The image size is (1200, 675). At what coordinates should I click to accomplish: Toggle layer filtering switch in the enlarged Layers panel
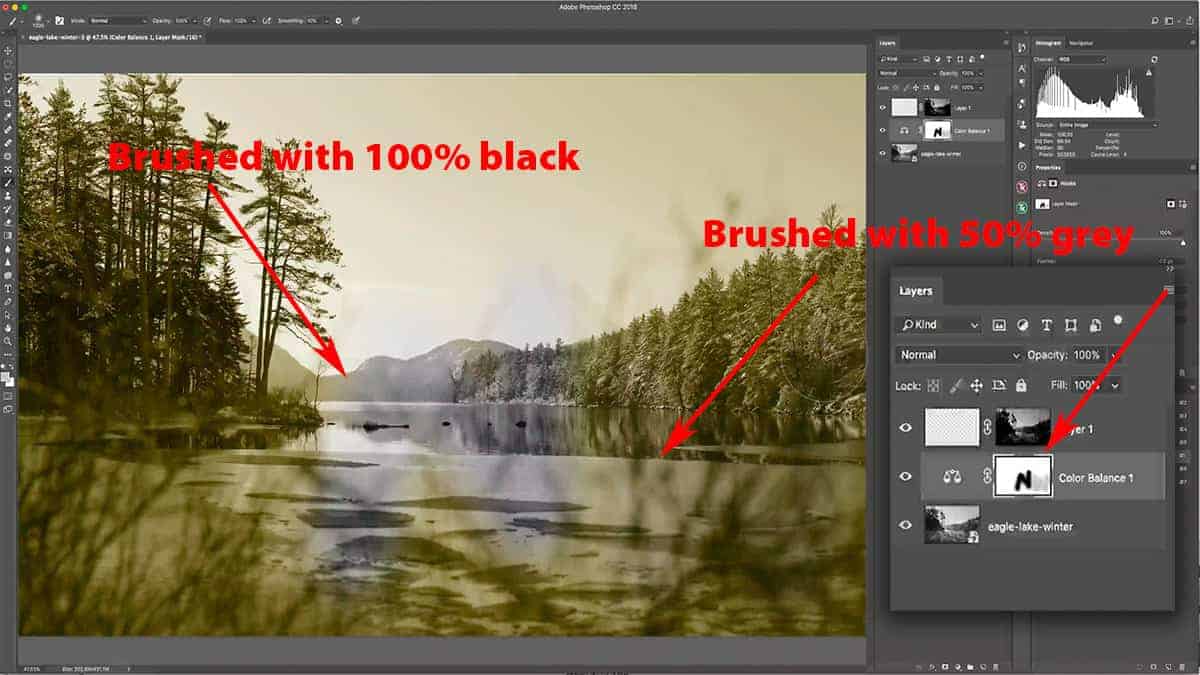pos(1118,320)
